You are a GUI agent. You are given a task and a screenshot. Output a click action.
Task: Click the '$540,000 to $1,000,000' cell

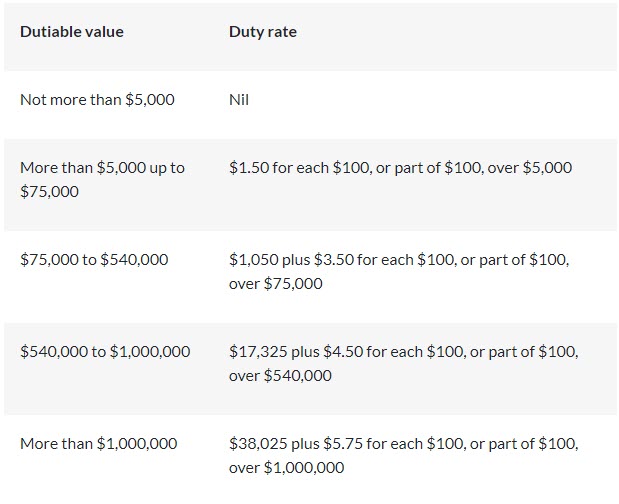click(105, 352)
